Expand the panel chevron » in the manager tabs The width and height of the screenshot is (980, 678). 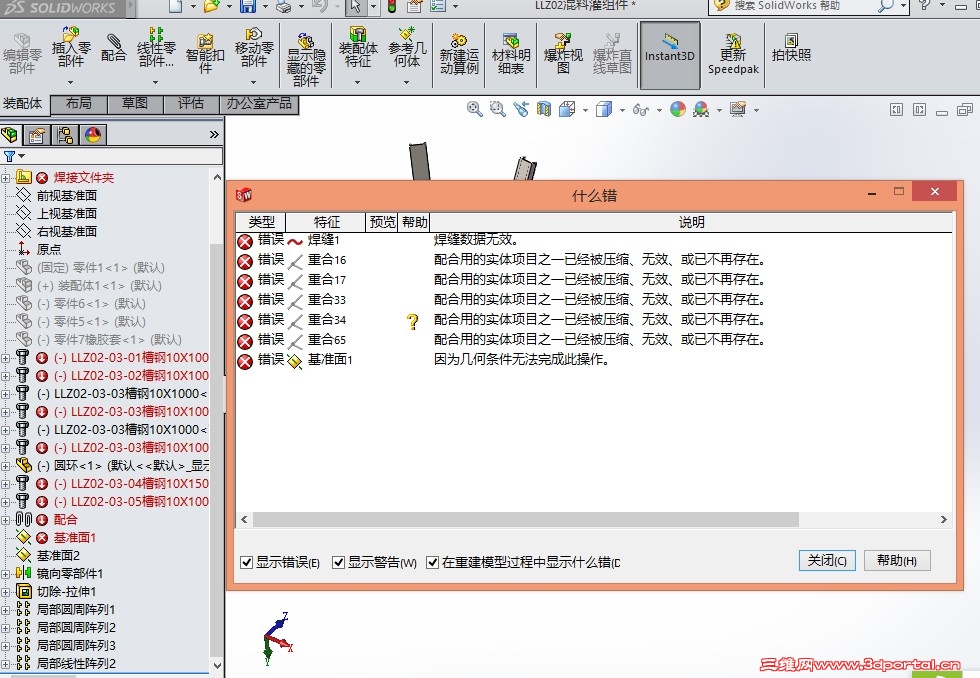214,134
